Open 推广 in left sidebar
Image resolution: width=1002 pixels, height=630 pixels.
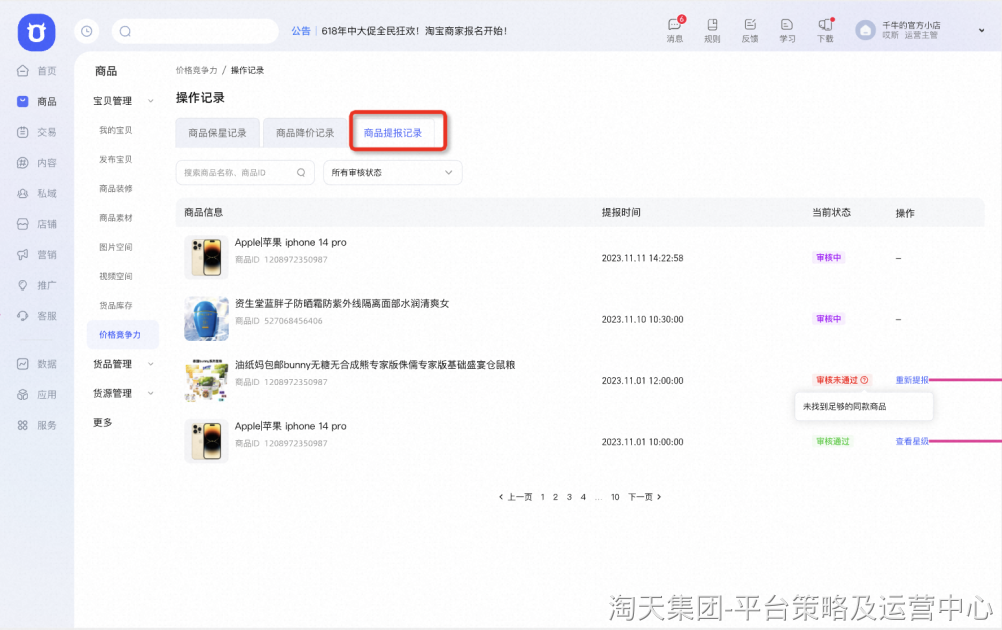pyautogui.click(x=36, y=286)
